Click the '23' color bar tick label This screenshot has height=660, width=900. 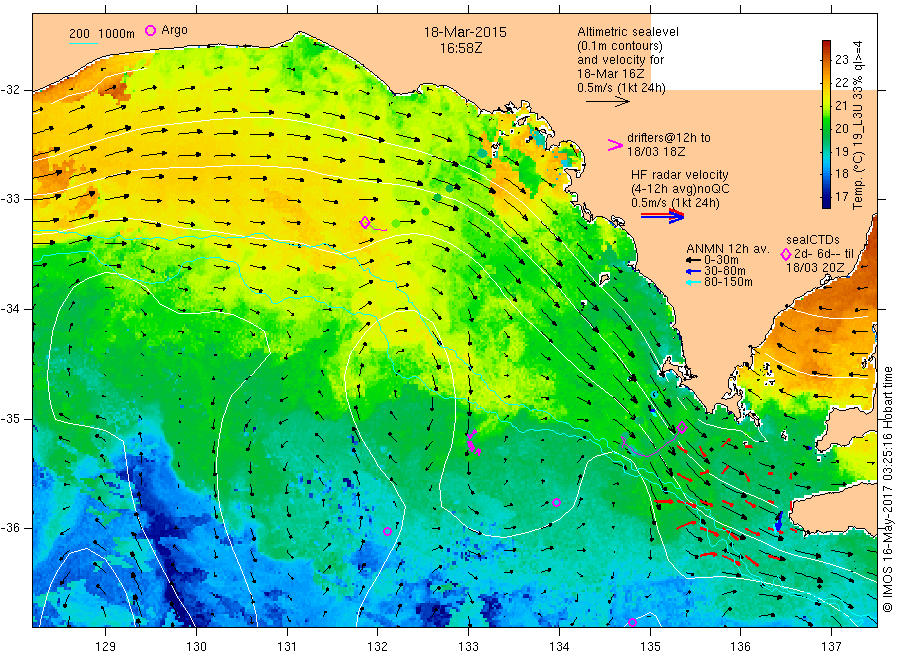point(841,60)
